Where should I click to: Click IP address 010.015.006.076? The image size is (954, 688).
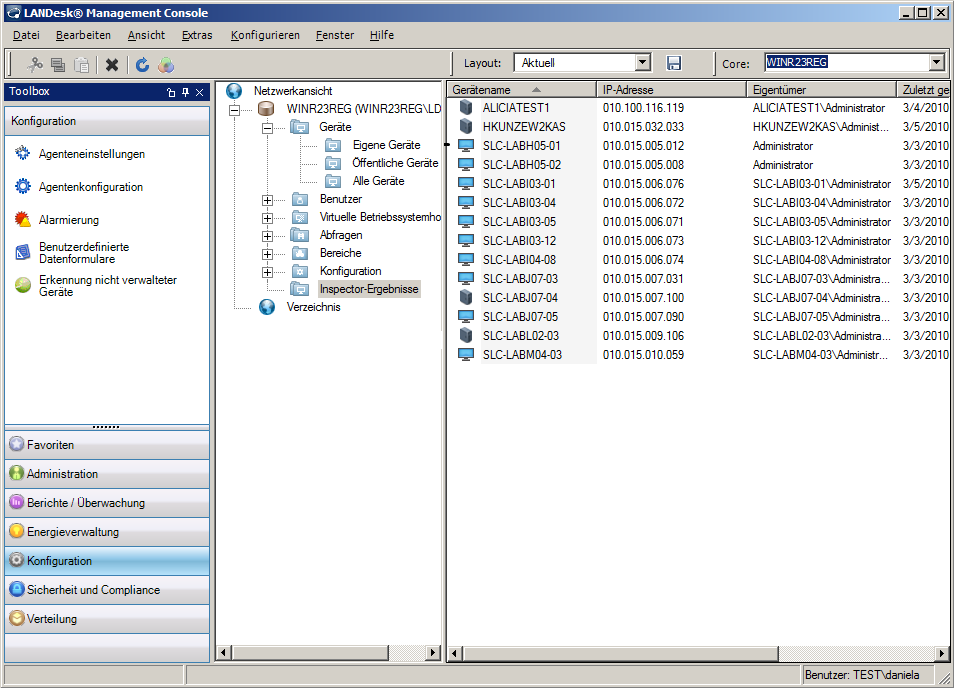(643, 184)
